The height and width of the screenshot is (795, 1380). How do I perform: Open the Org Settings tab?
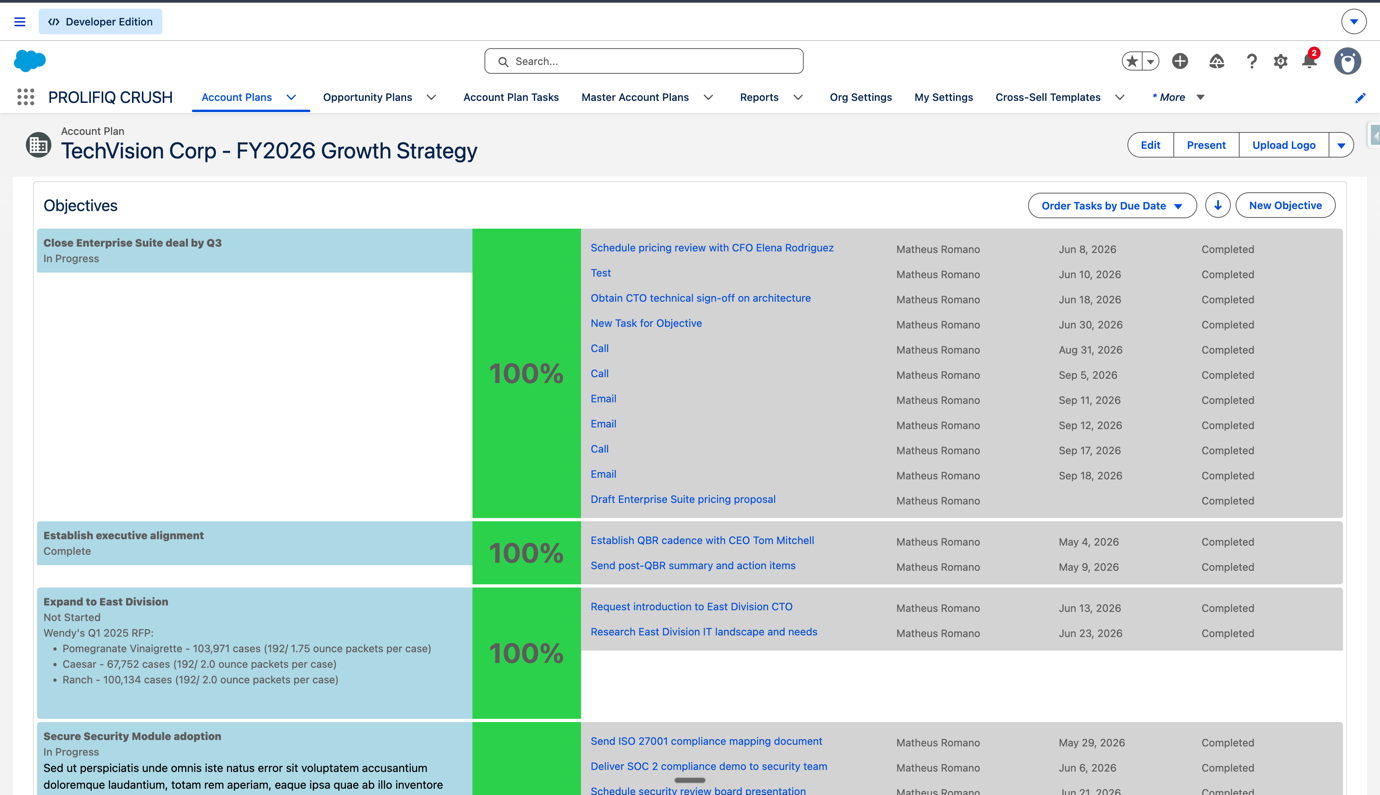tap(861, 97)
